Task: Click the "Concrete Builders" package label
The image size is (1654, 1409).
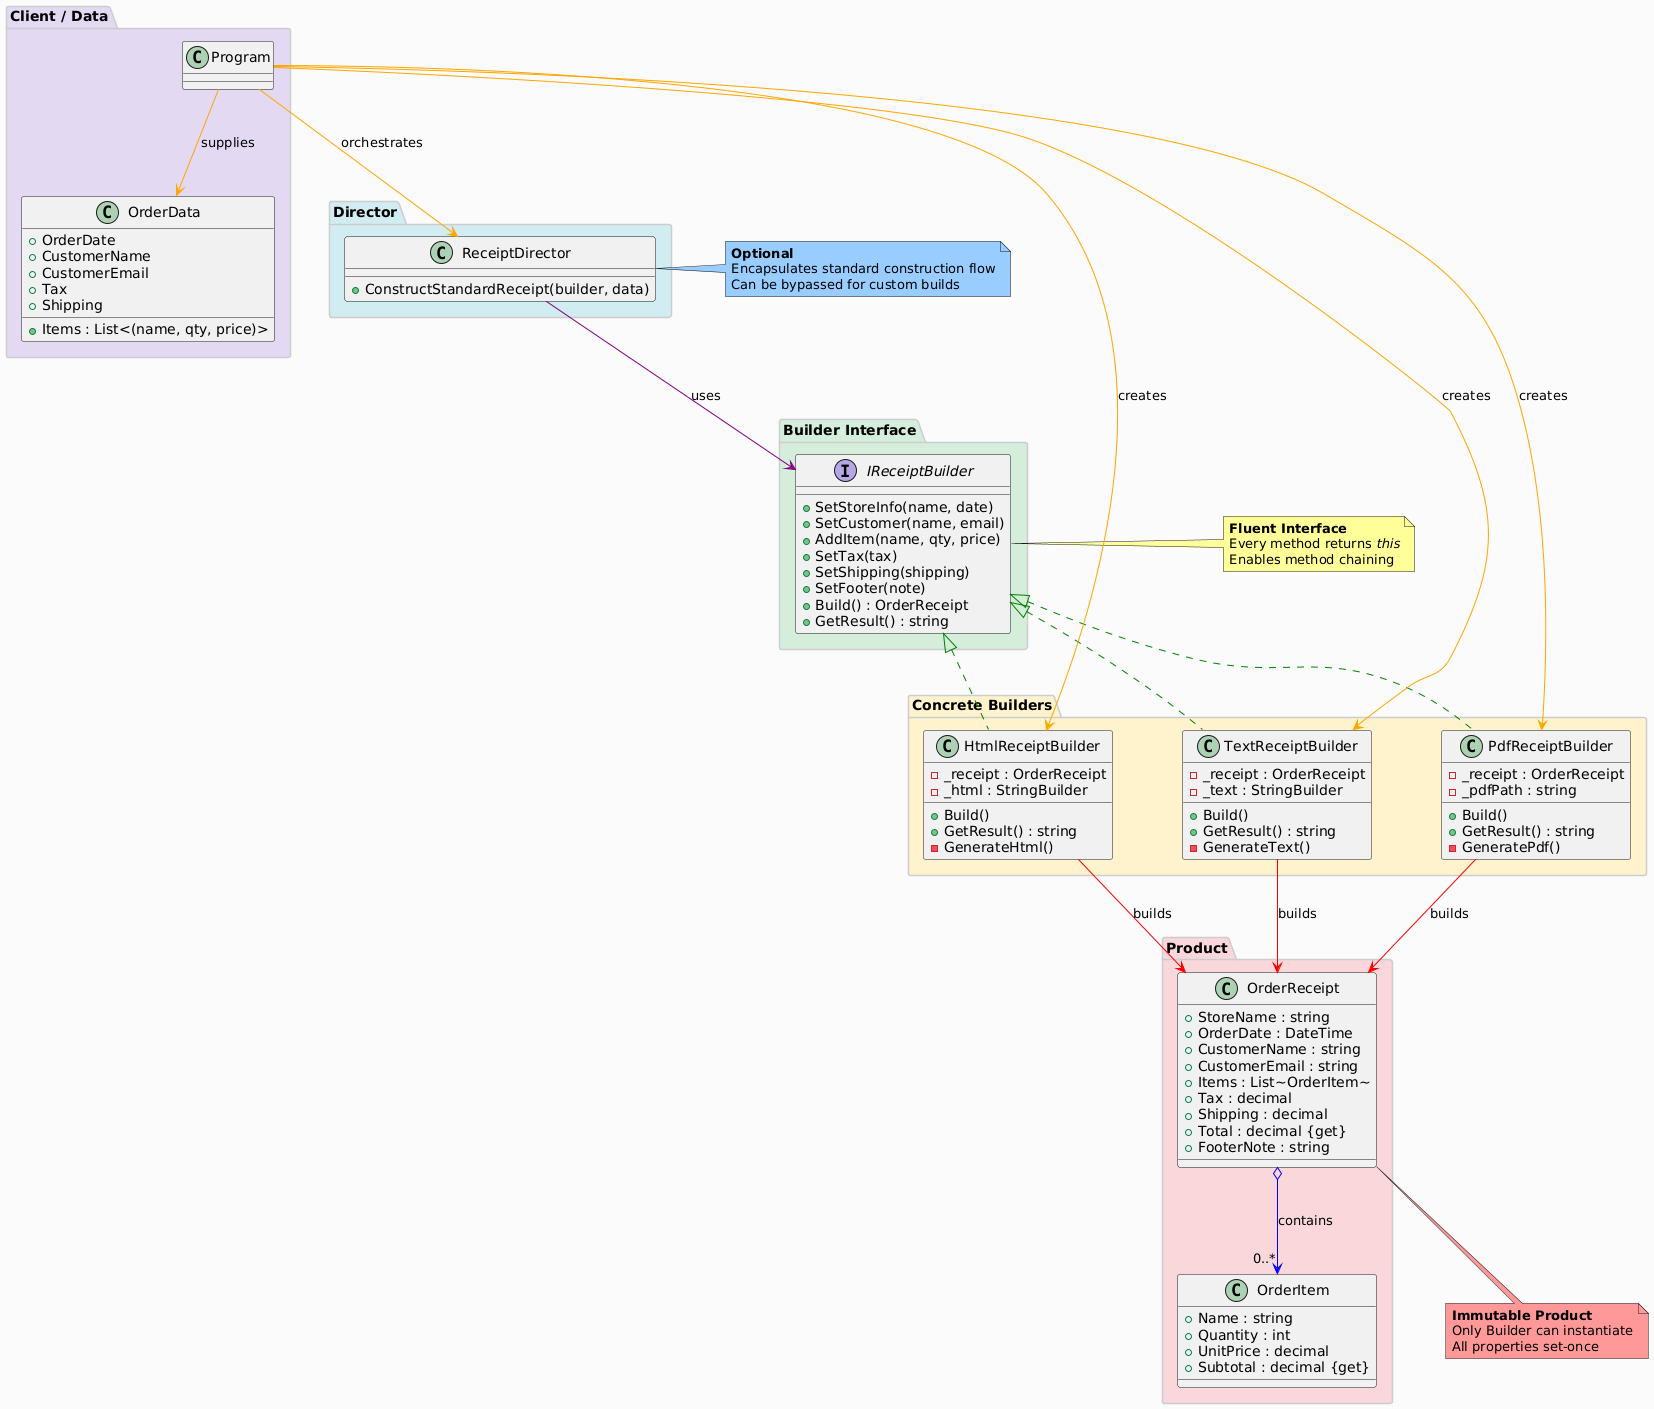Action: point(981,705)
